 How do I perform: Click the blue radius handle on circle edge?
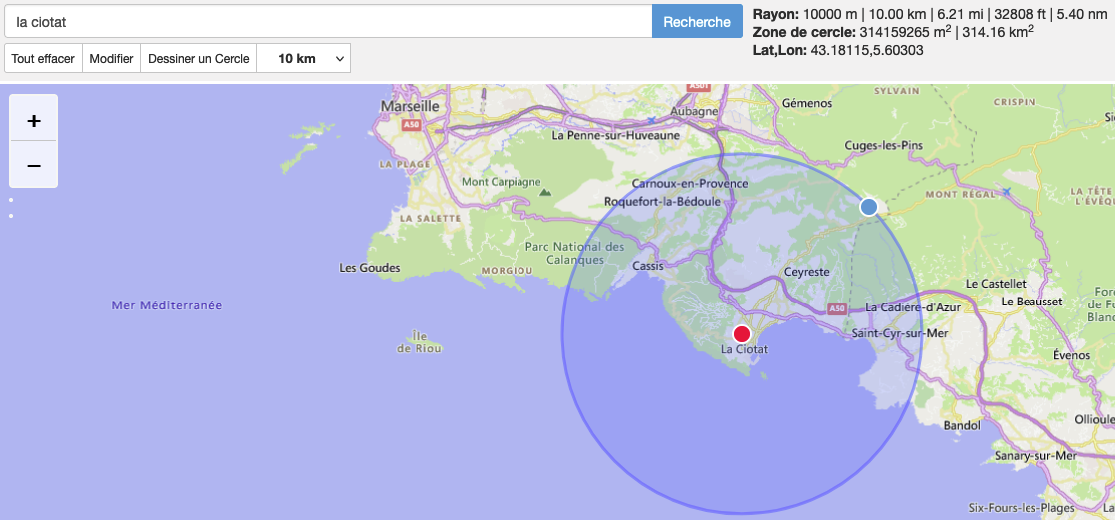(868, 207)
